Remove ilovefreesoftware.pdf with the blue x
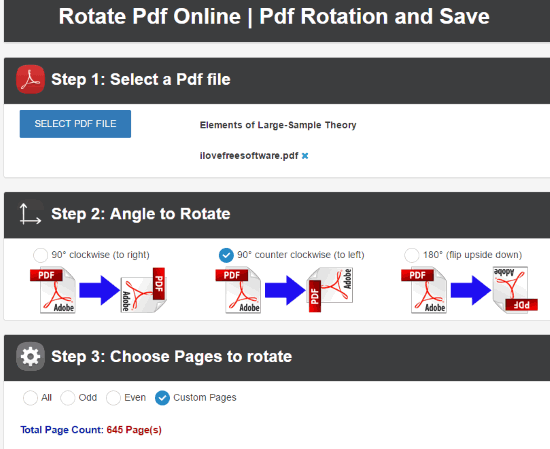 click(x=305, y=156)
